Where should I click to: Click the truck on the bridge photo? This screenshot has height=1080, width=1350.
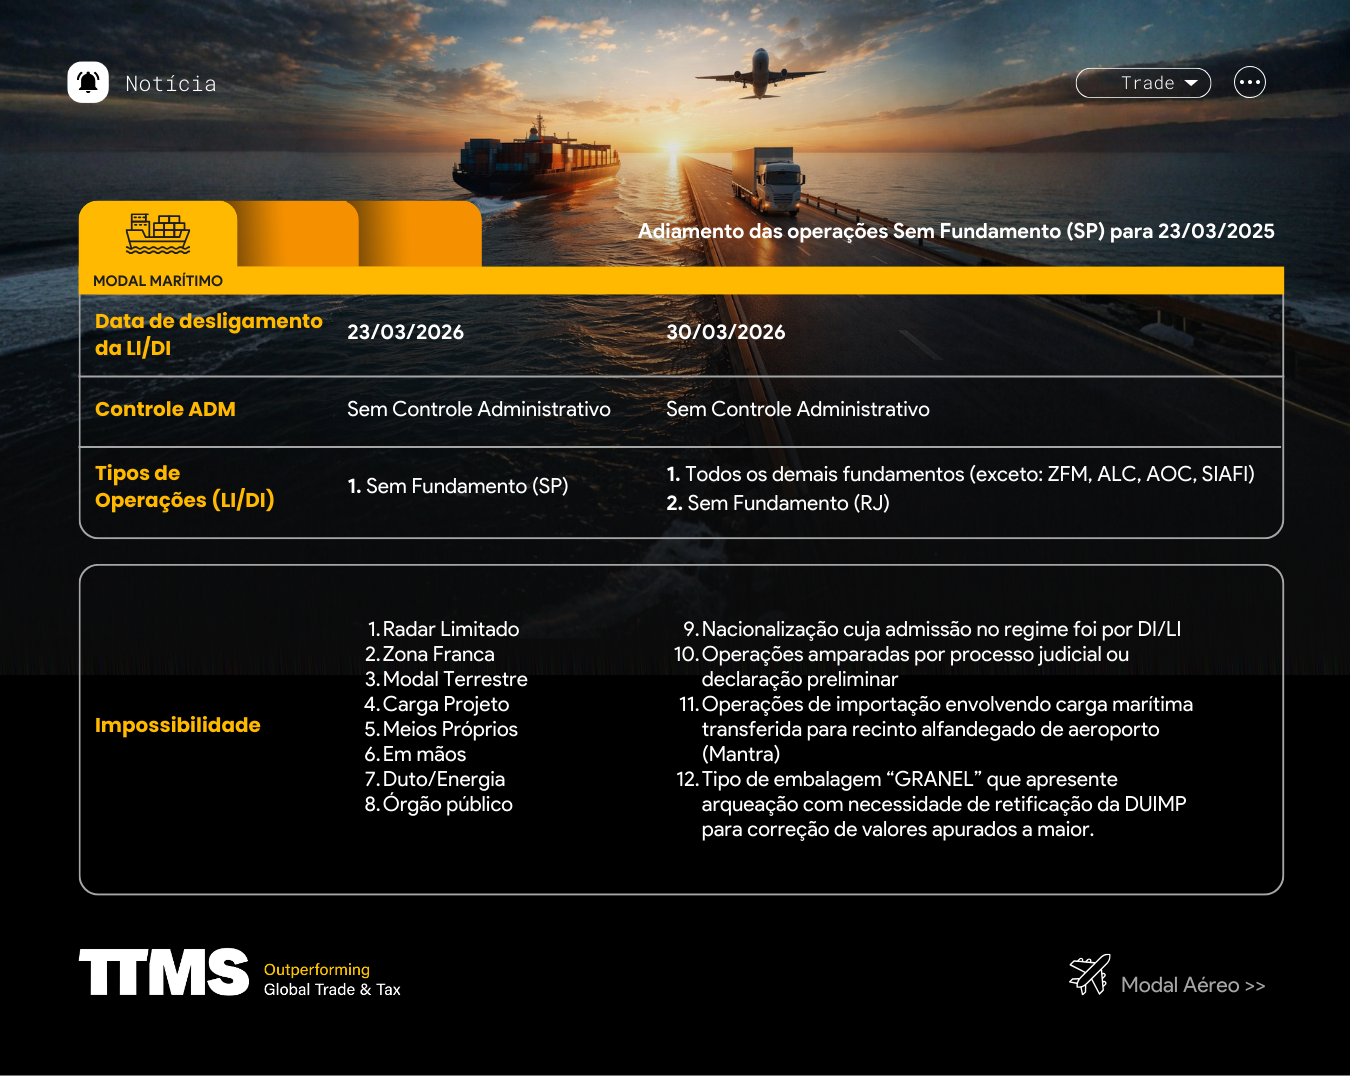(x=768, y=181)
